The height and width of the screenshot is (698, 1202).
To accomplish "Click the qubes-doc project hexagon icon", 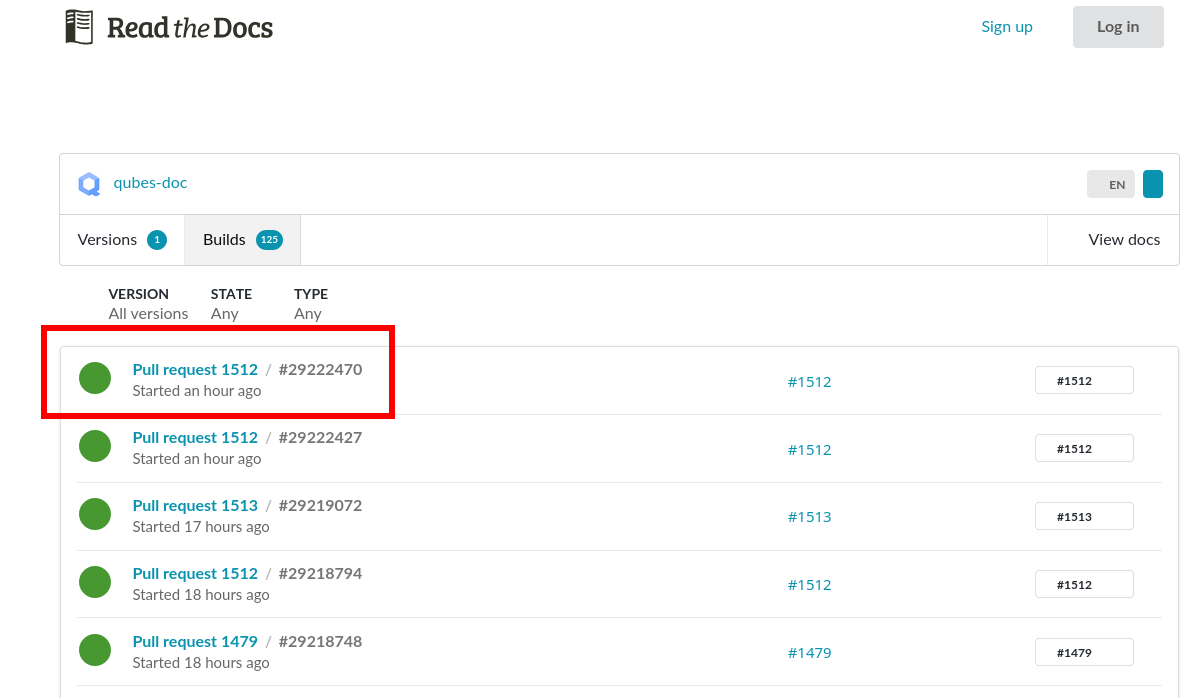I will click(90, 184).
